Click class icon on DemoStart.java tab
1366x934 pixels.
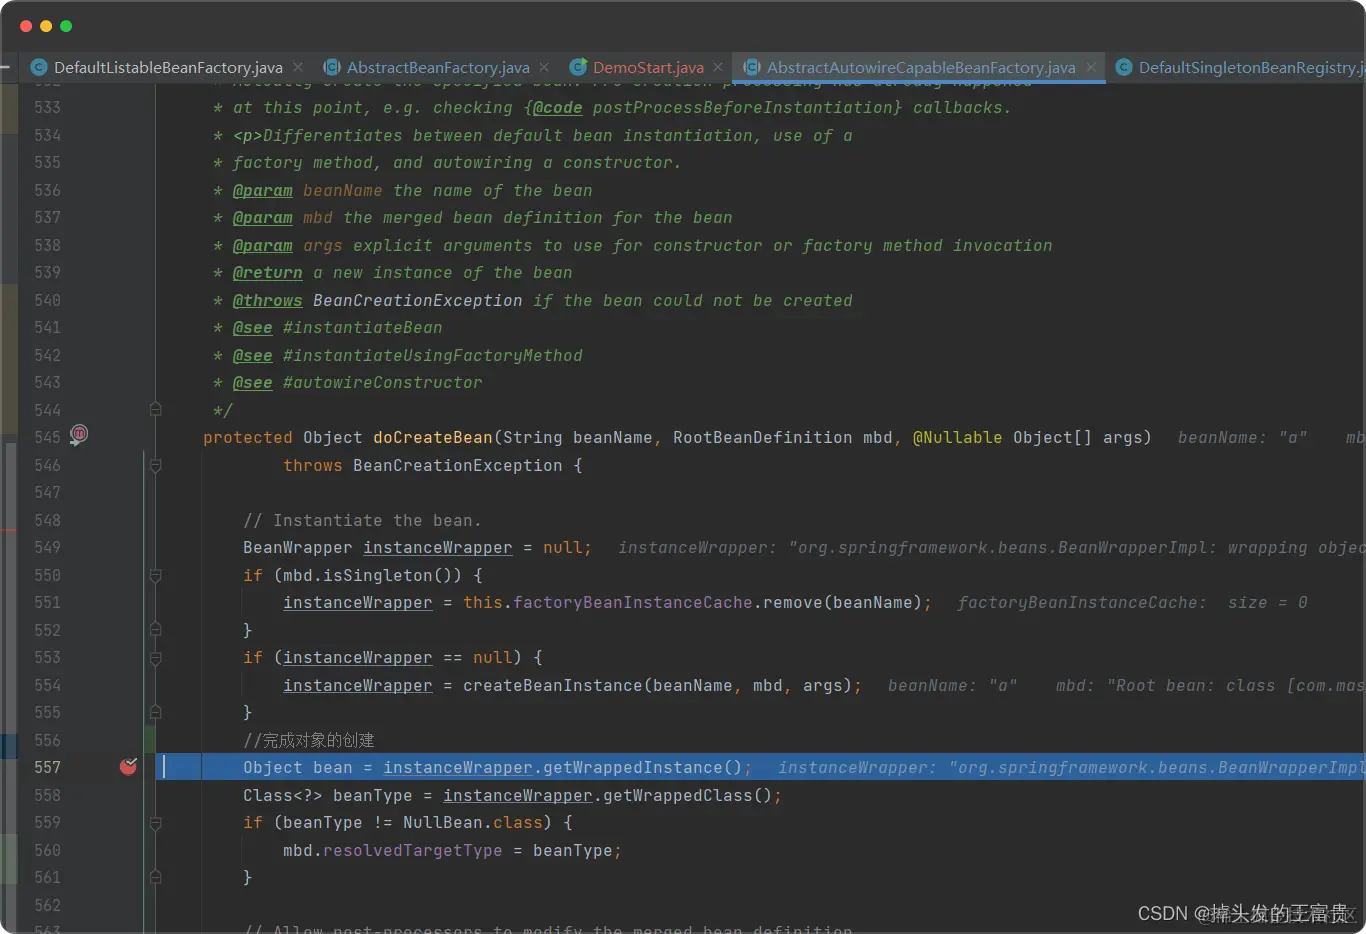[578, 67]
